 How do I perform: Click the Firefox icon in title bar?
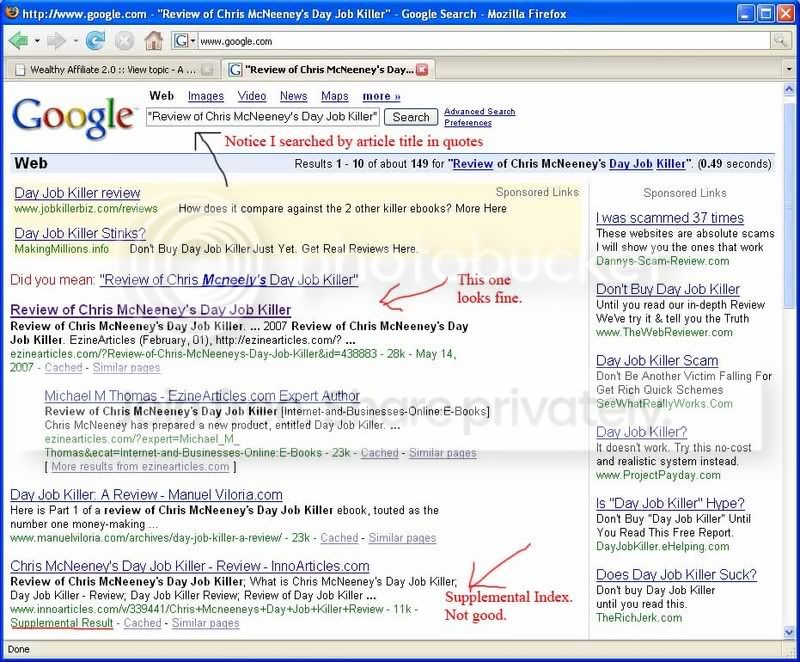12,12
